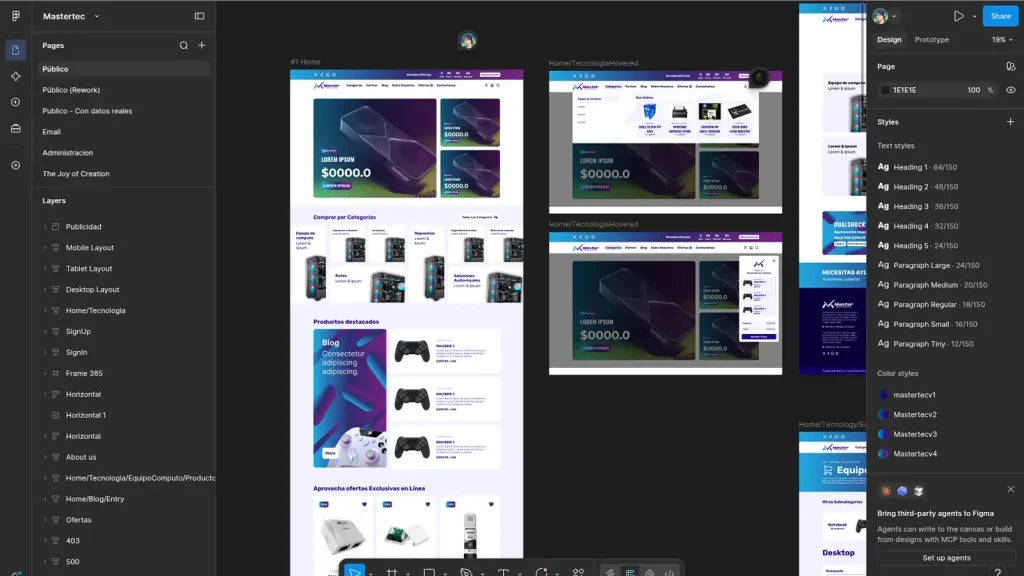Select the Move tool in bottom toolbar
The image size is (1024, 576).
click(355, 571)
